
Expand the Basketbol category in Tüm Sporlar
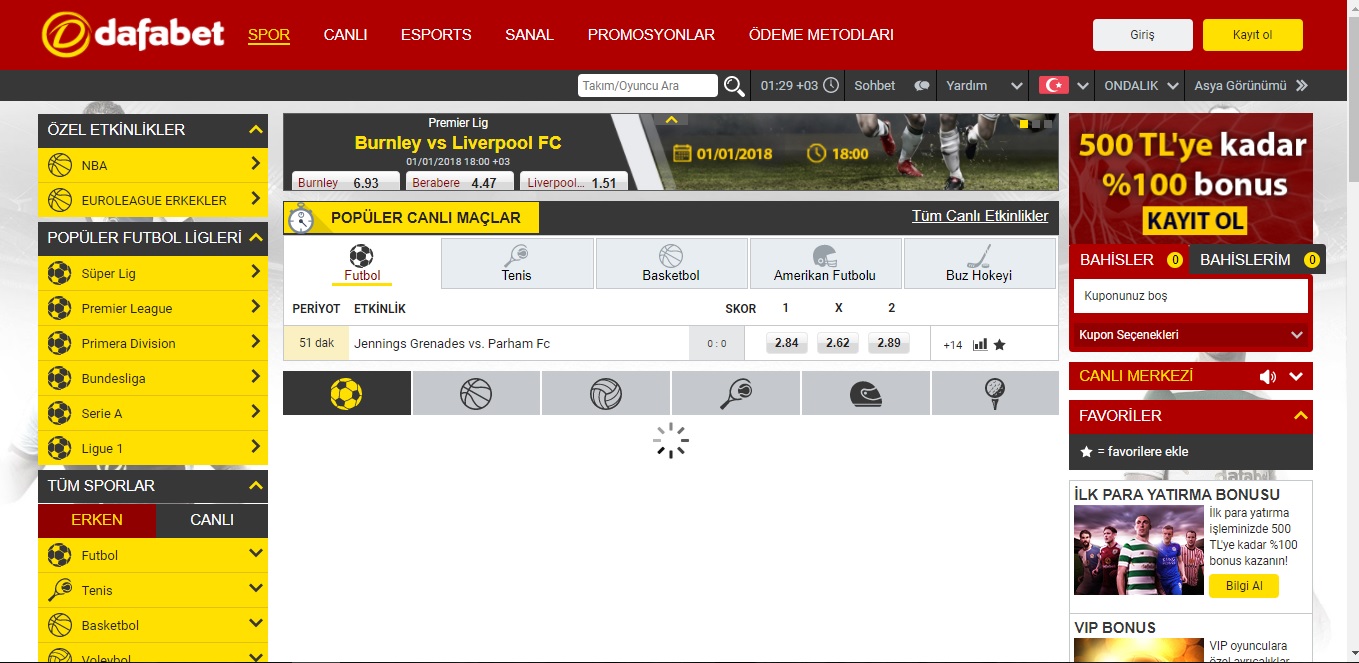pos(256,624)
